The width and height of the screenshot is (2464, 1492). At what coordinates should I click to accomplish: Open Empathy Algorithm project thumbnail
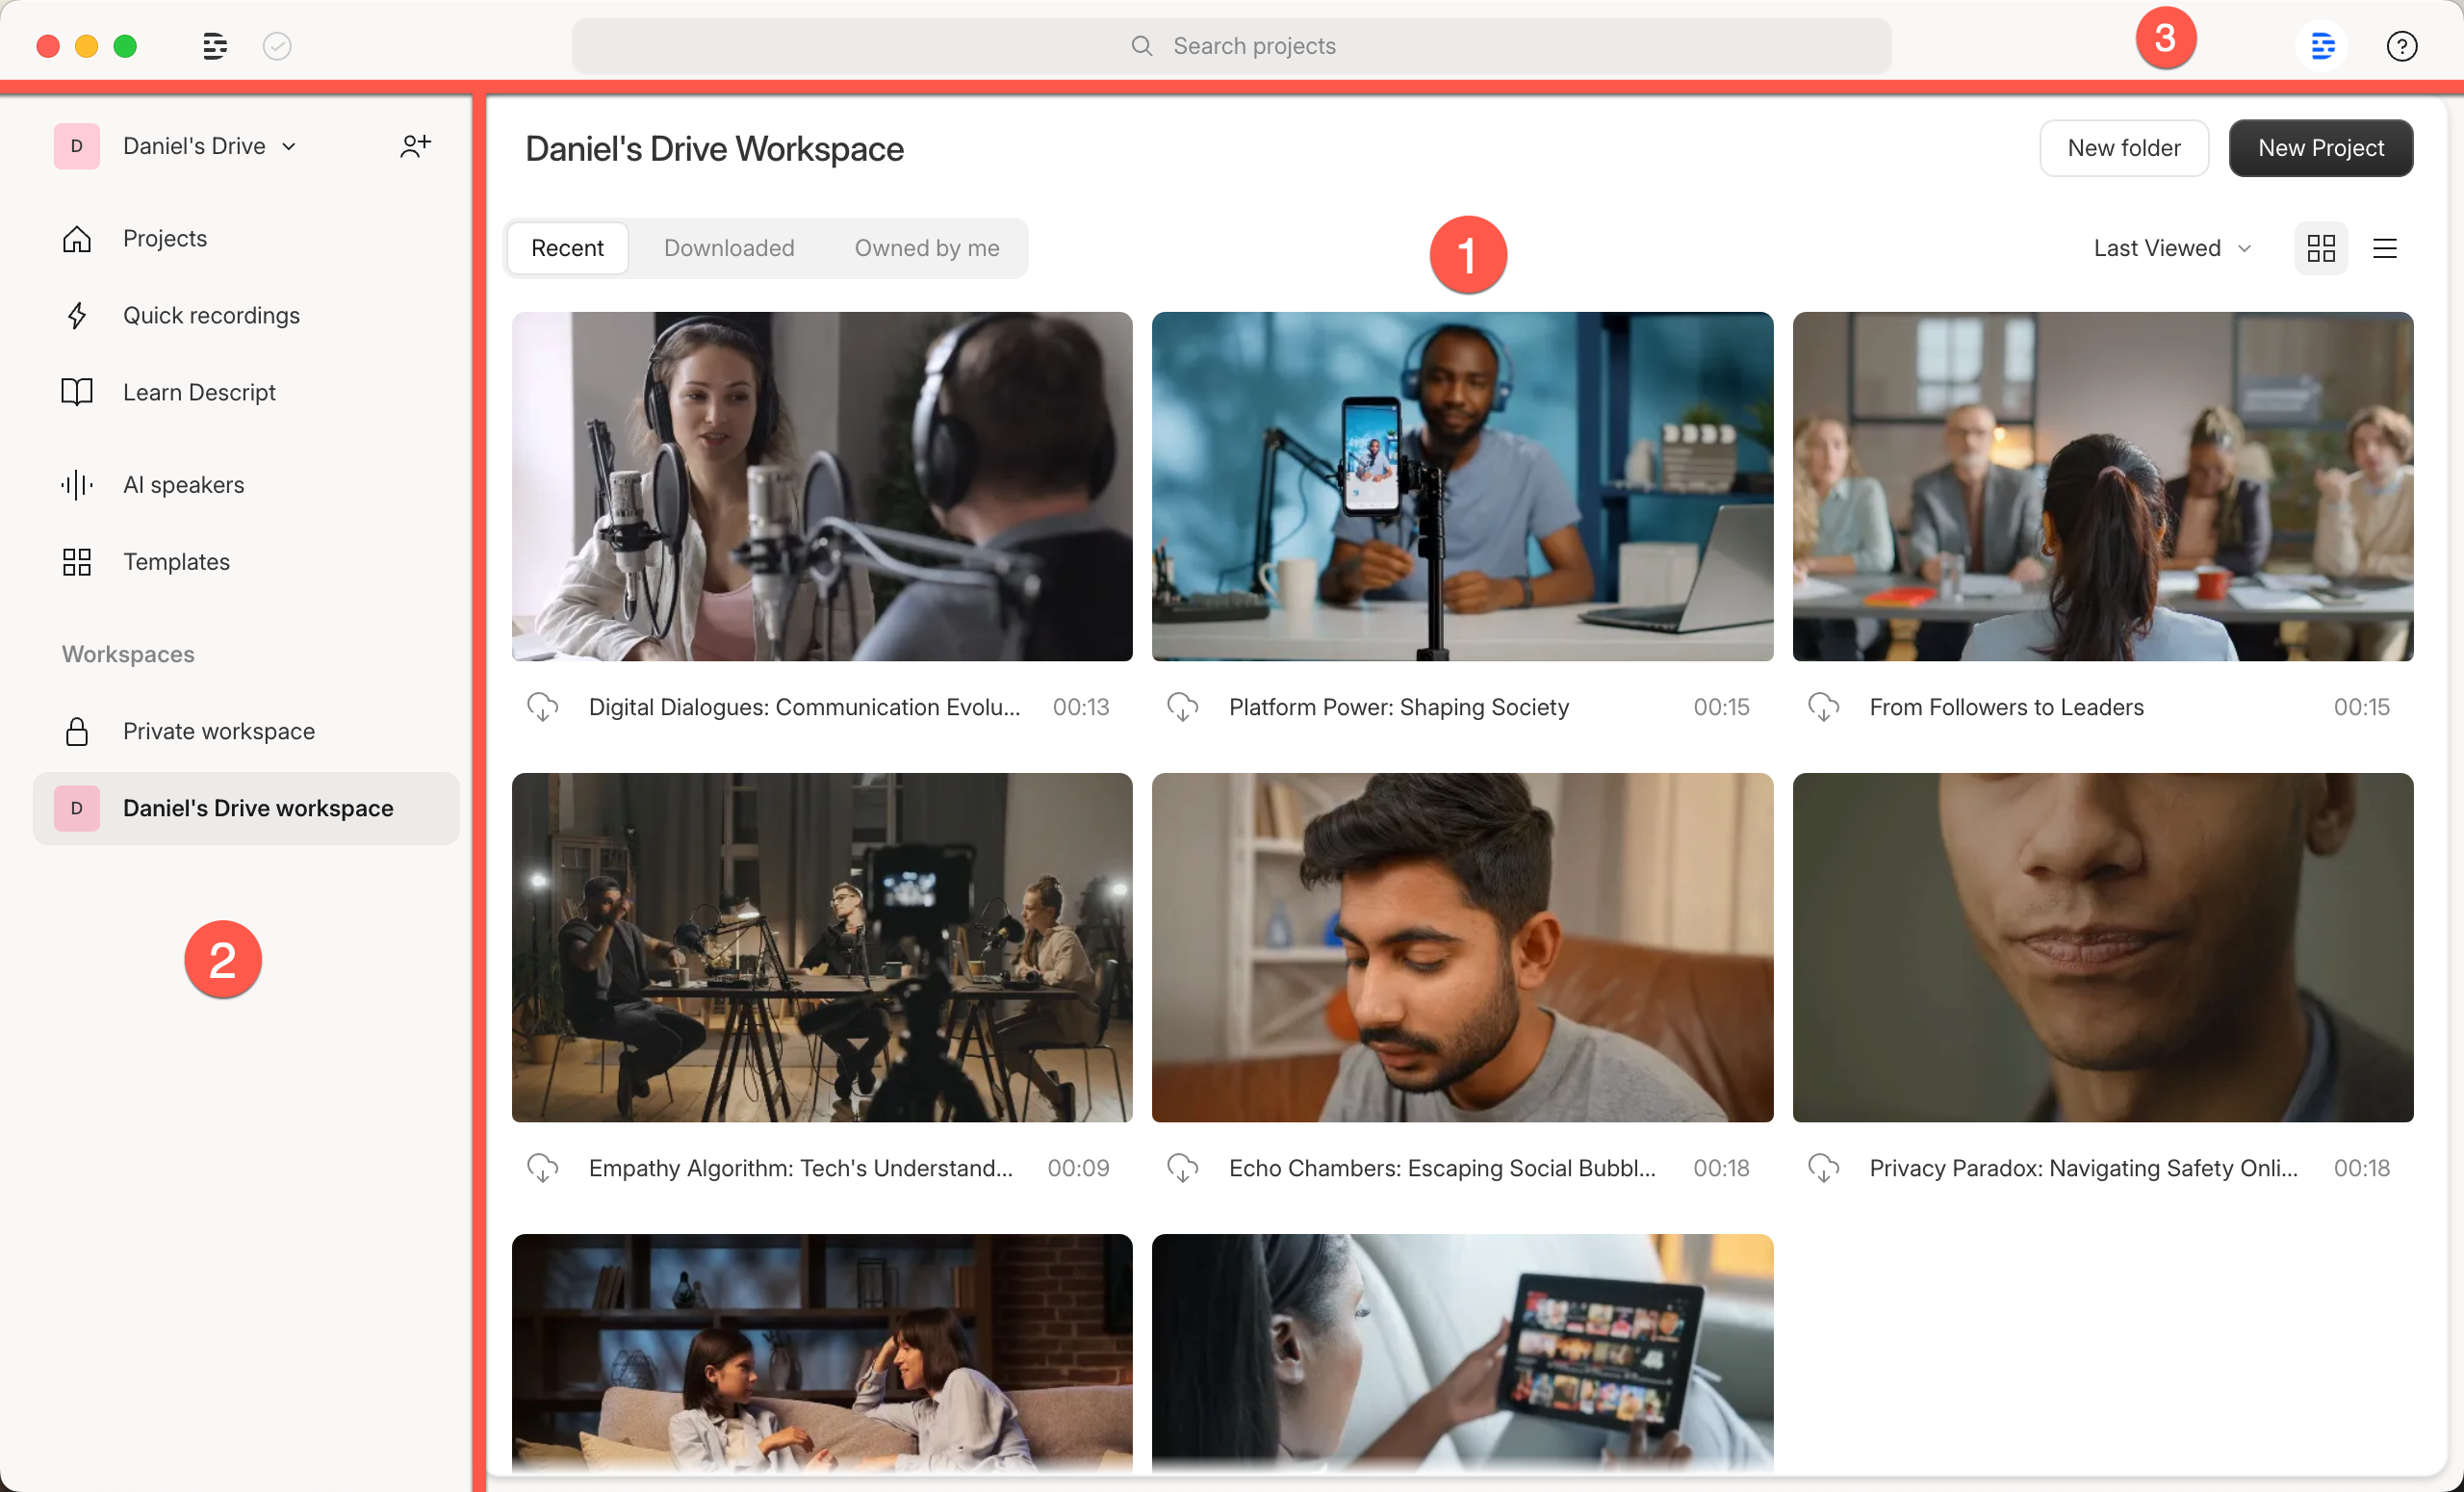822,947
